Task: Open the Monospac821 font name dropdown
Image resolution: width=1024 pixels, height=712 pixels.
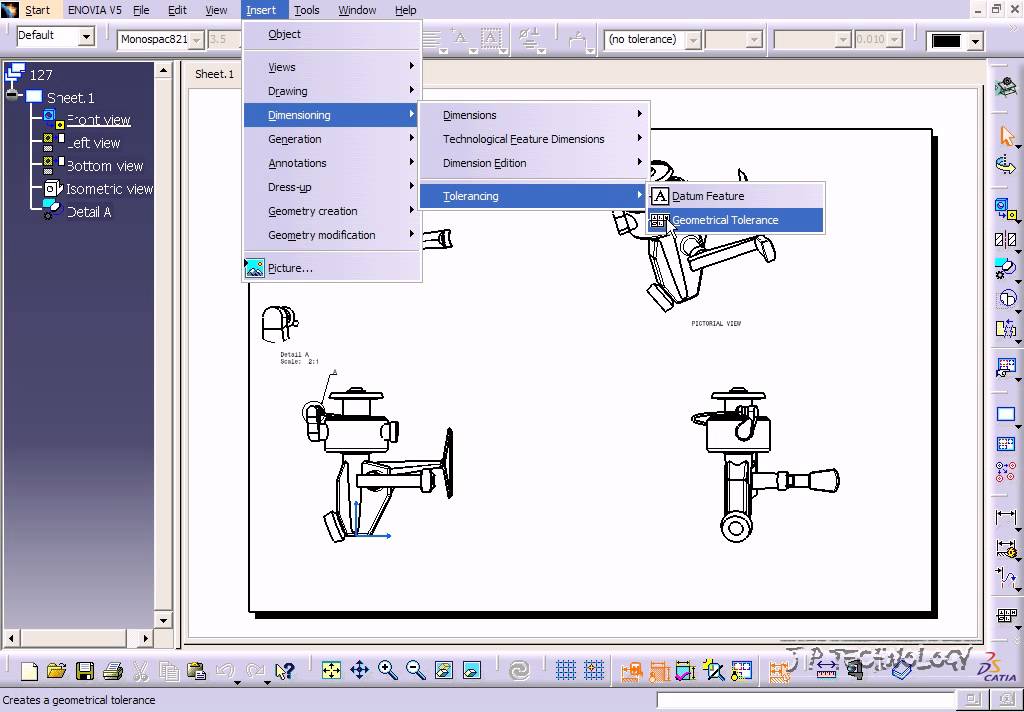Action: coord(196,40)
